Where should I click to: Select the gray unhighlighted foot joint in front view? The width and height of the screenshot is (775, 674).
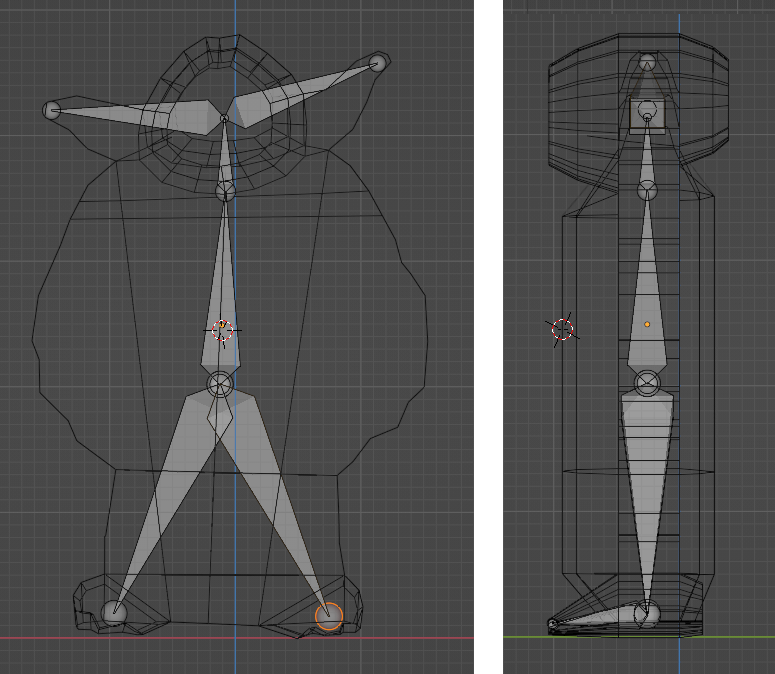pos(114,613)
